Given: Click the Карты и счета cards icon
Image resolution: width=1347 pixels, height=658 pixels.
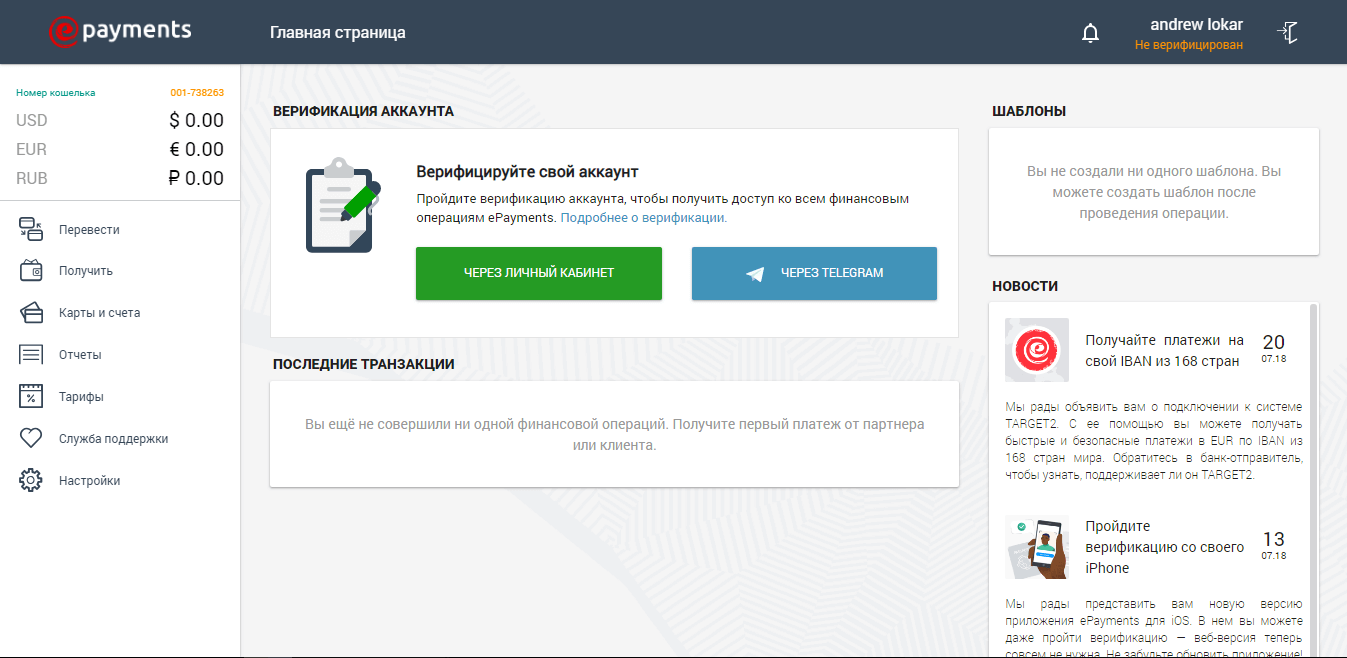Looking at the screenshot, I should coord(31,313).
